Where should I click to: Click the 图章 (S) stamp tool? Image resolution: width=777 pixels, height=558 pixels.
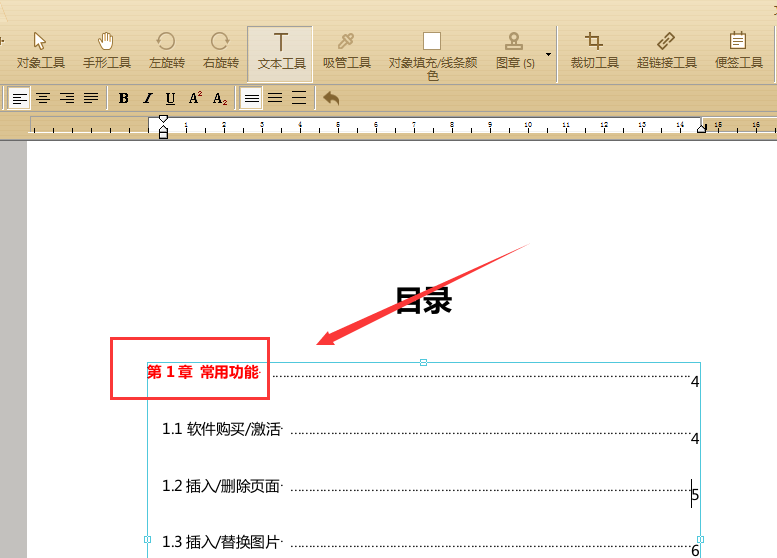(515, 52)
